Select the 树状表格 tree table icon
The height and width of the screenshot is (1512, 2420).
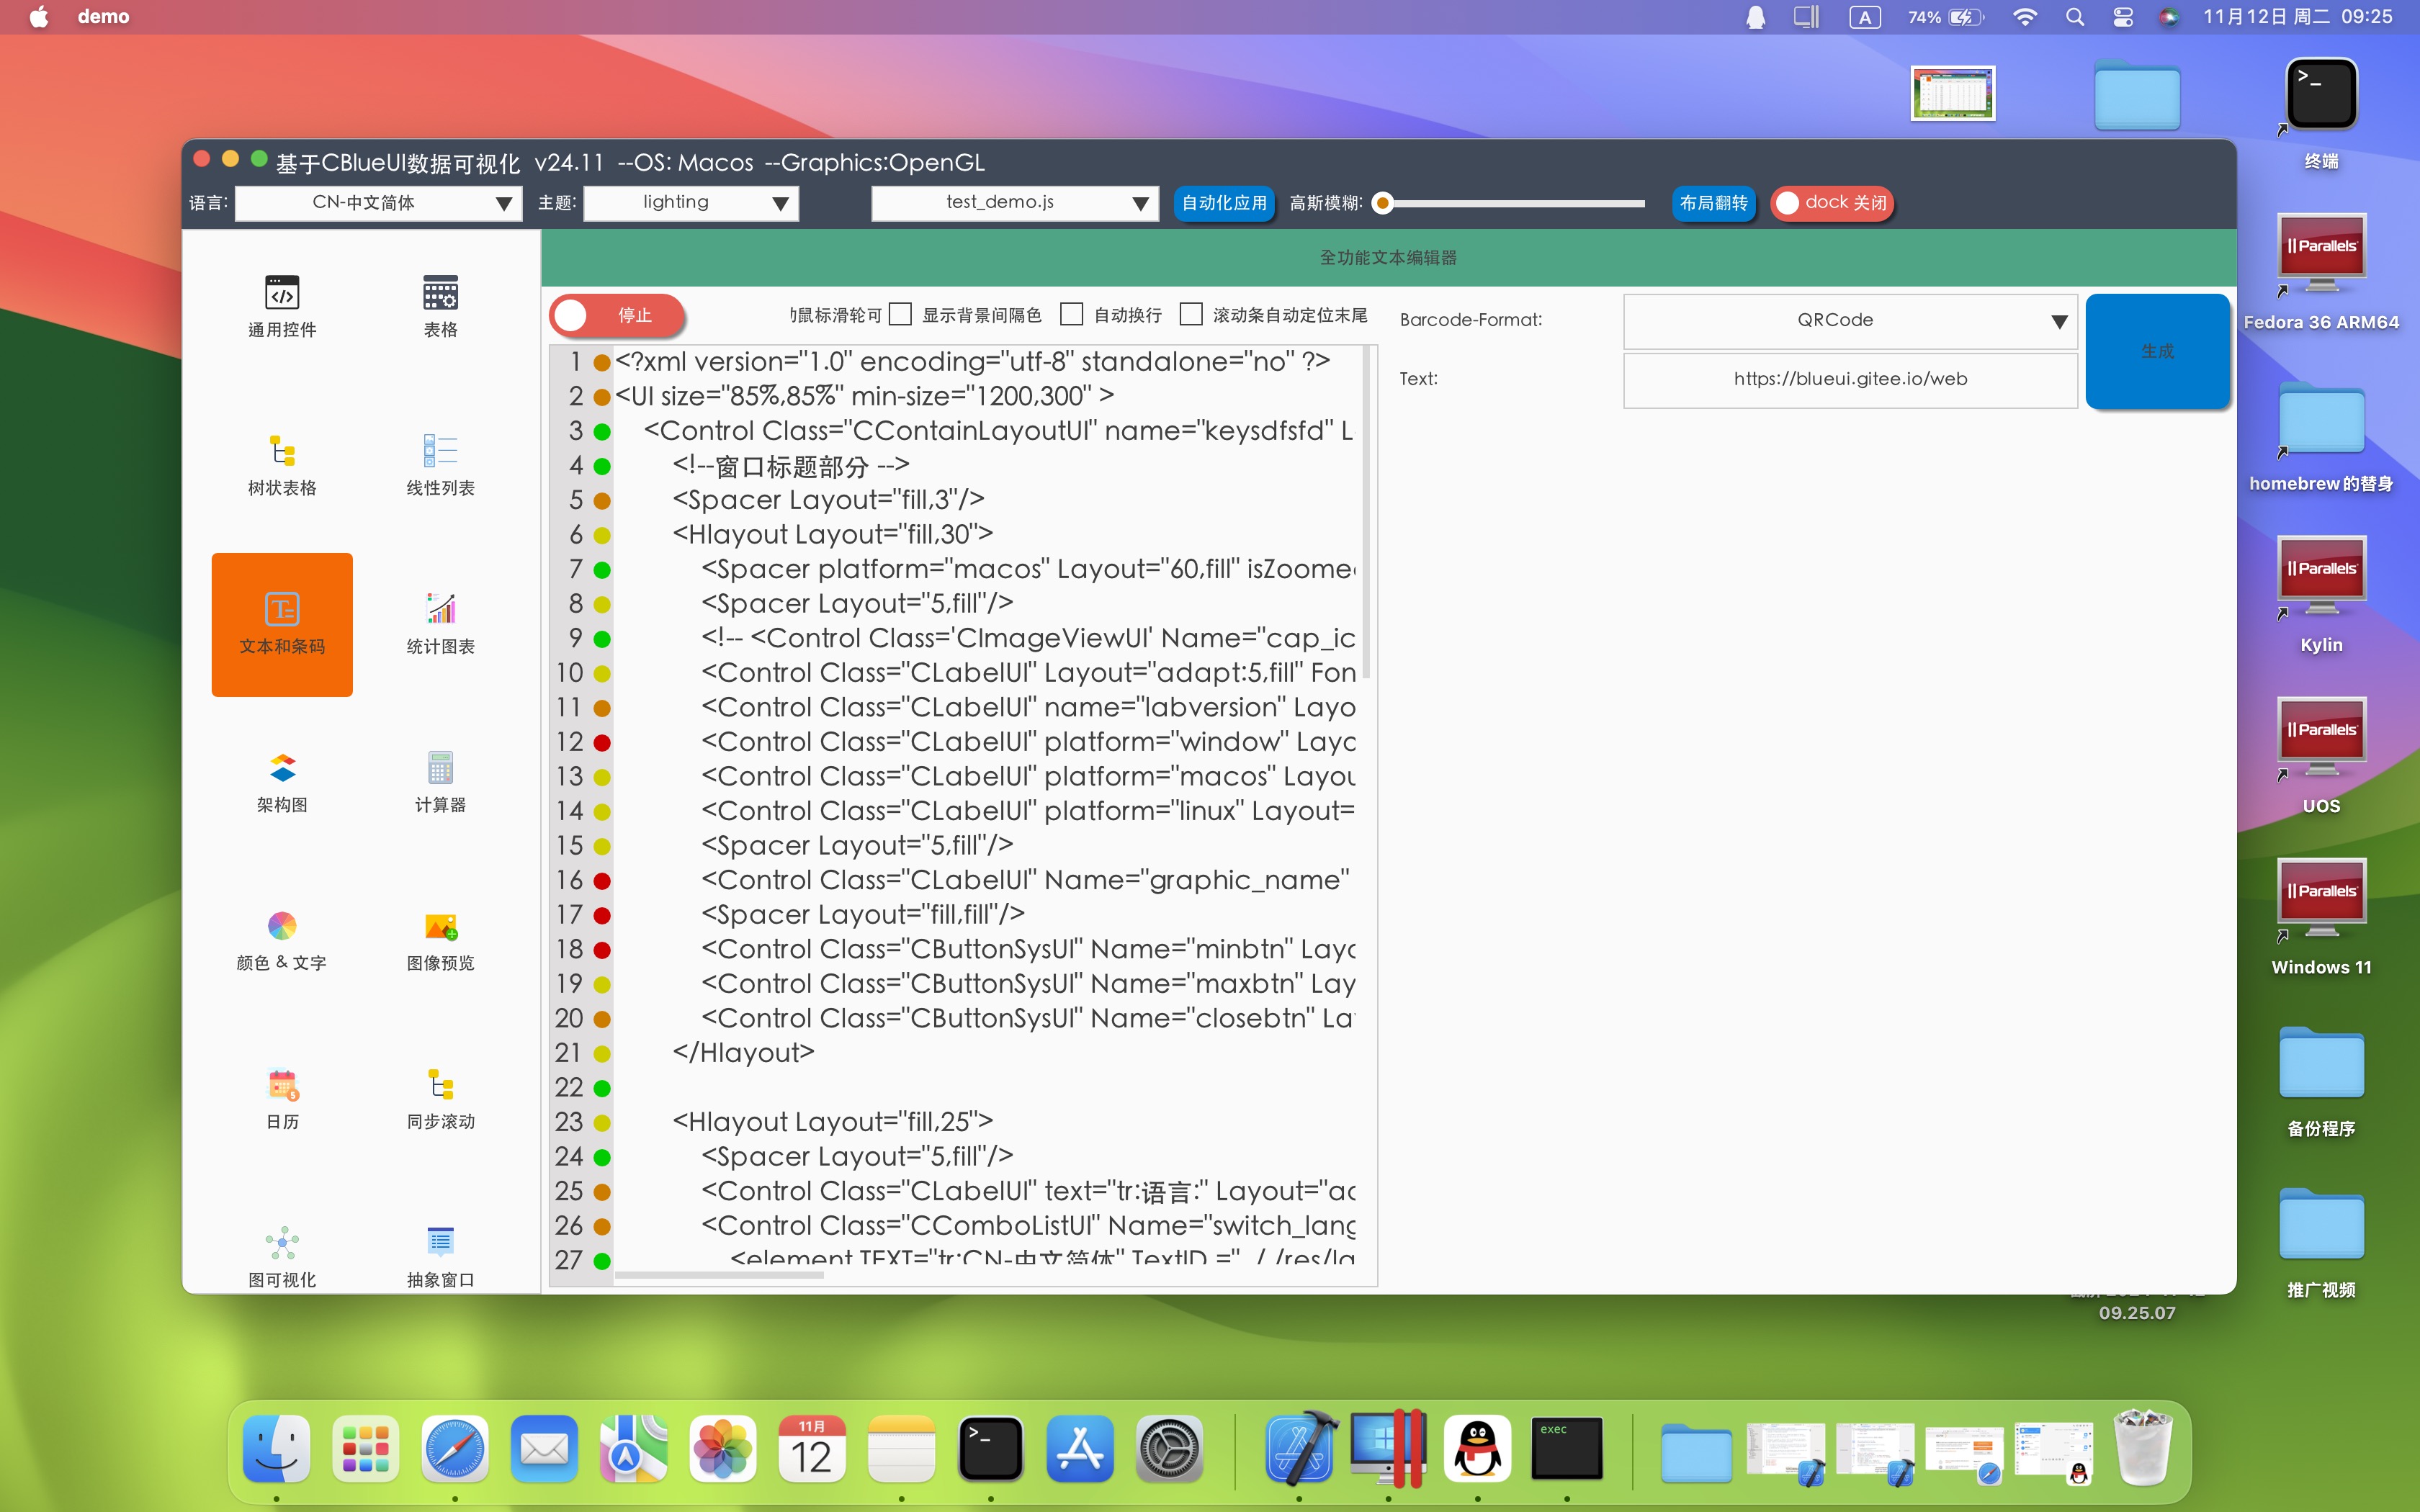[282, 452]
